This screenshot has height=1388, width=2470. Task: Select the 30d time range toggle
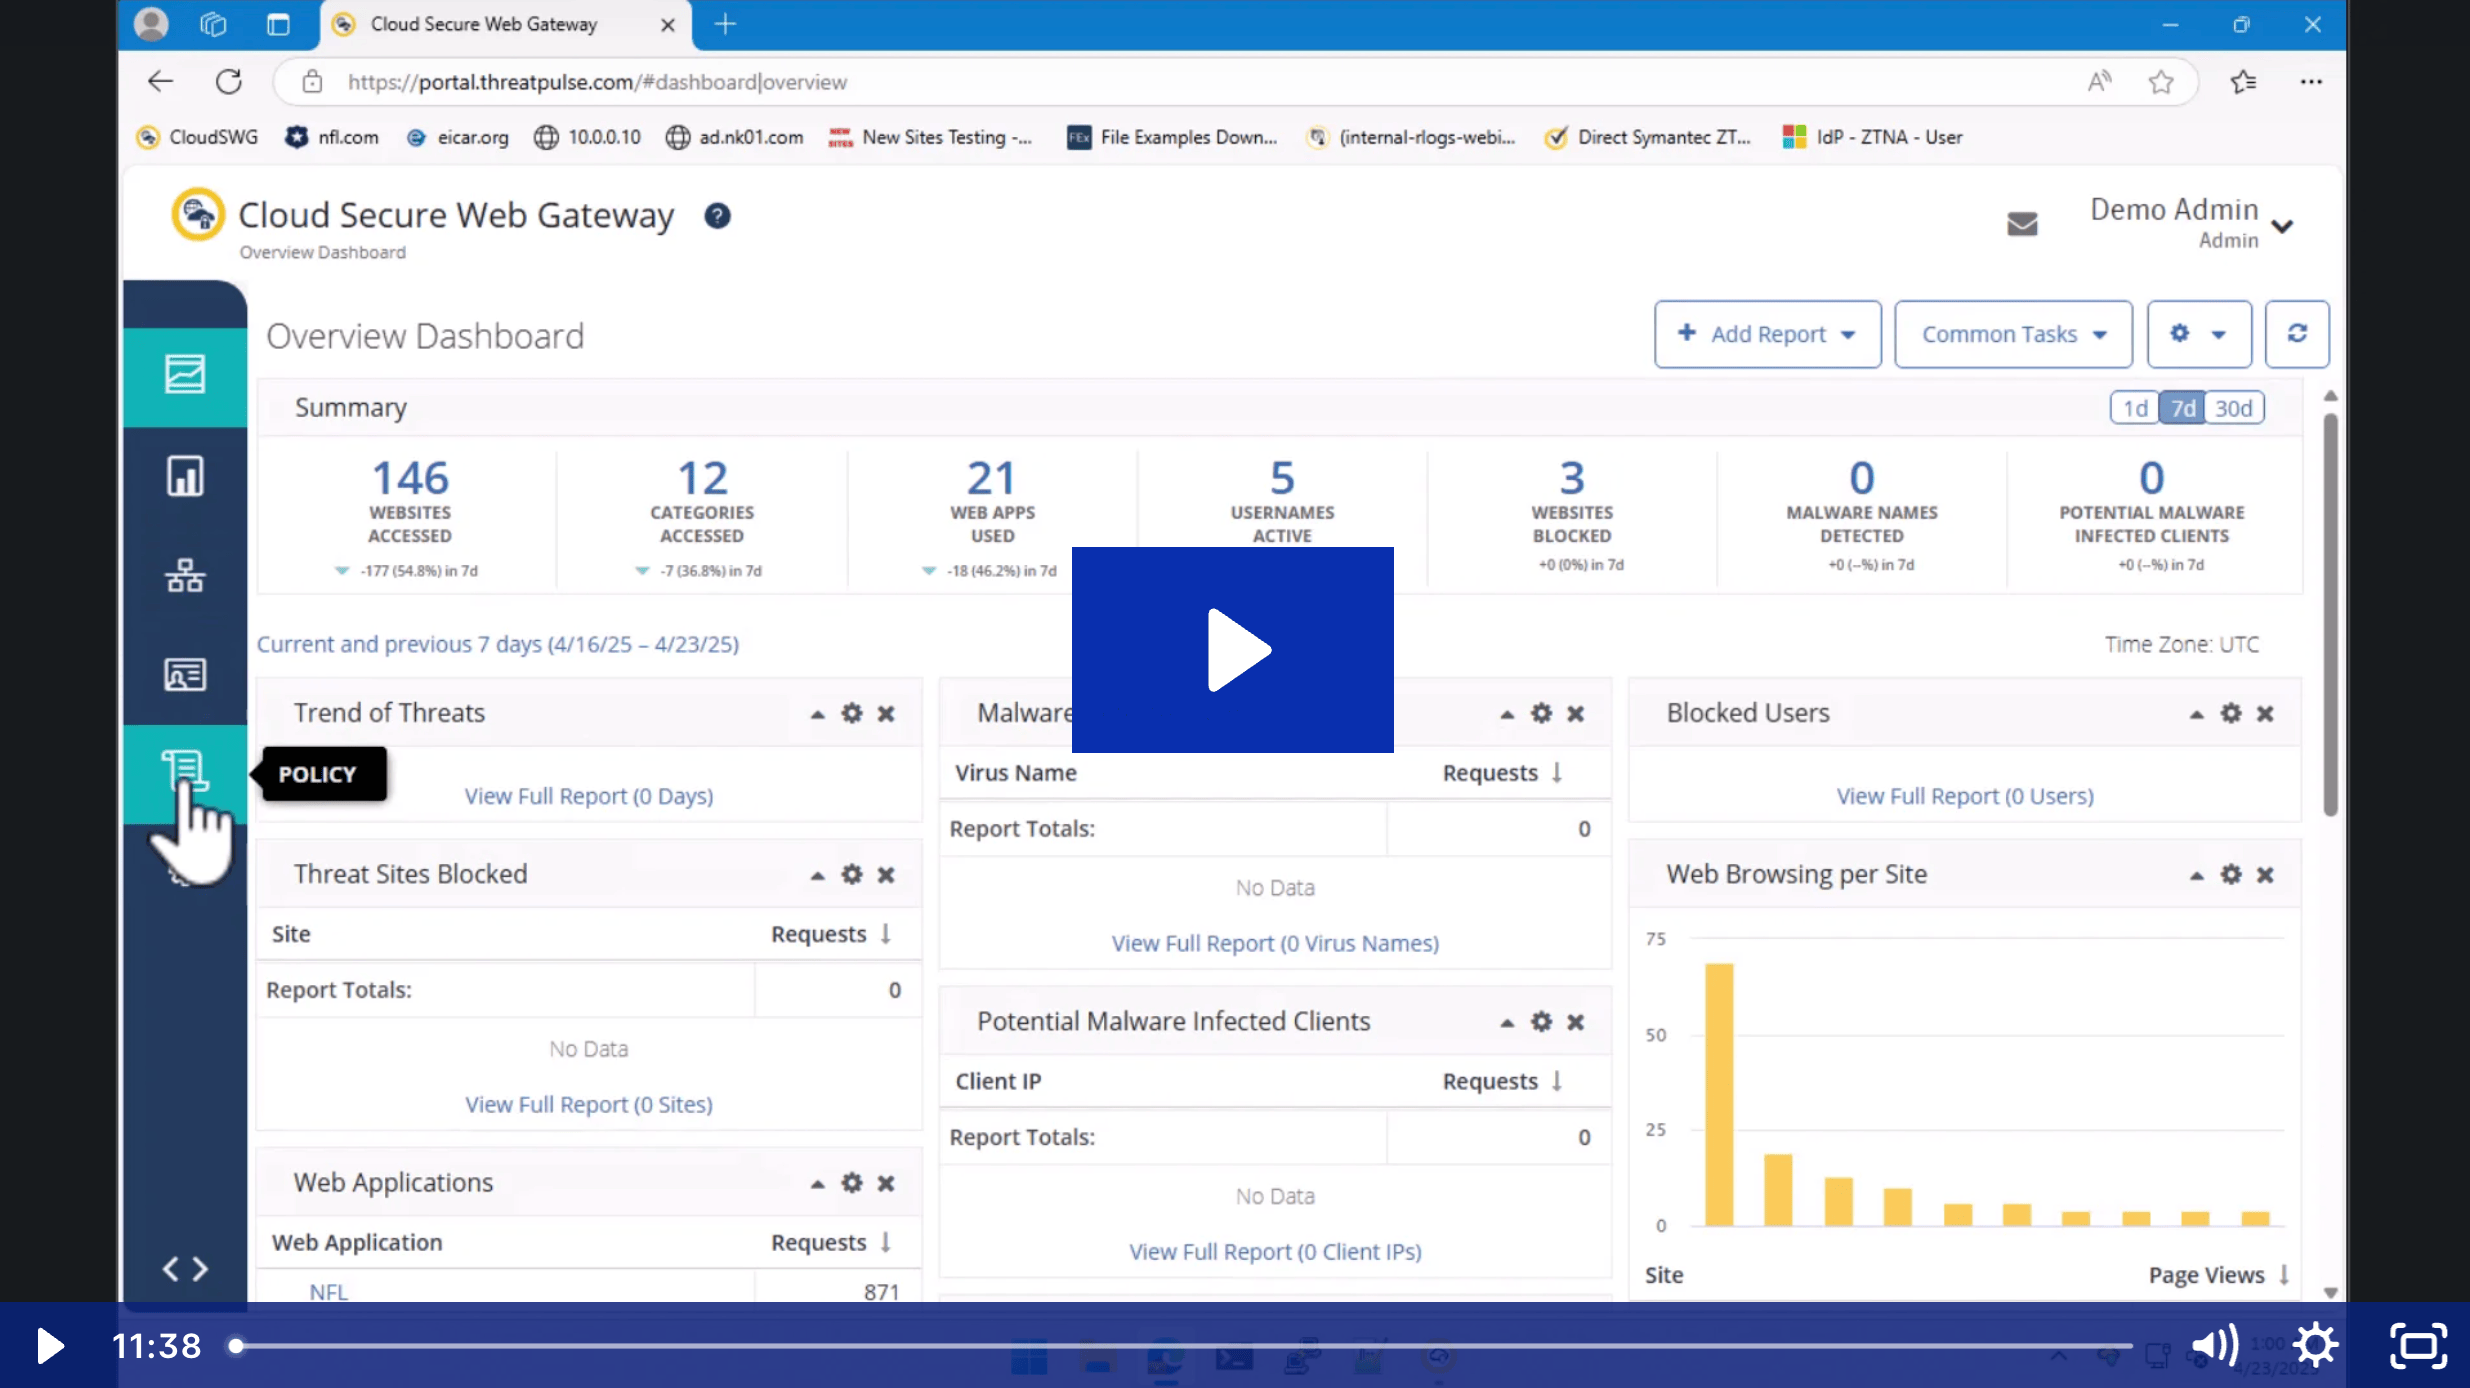pyautogui.click(x=2234, y=408)
